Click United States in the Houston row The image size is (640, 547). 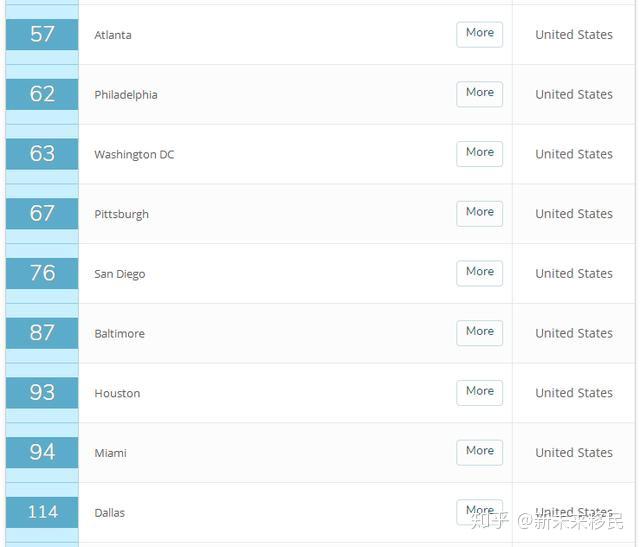click(574, 393)
